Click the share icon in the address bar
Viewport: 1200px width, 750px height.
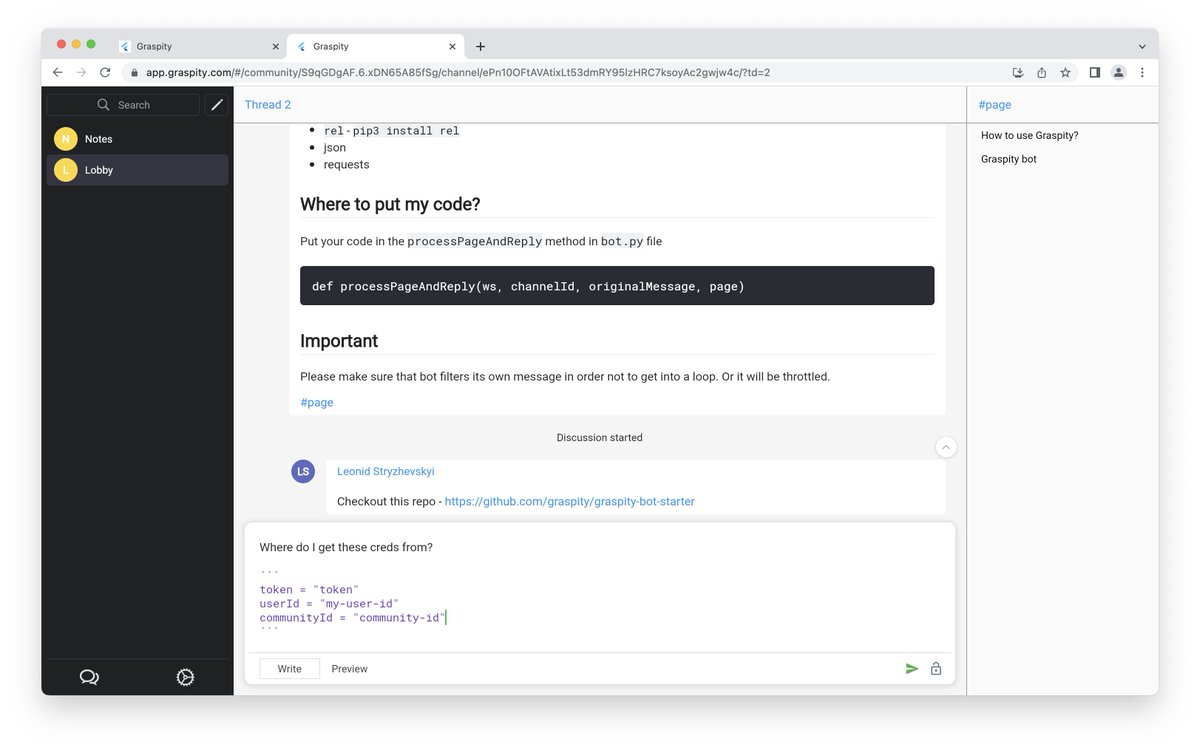(1042, 72)
